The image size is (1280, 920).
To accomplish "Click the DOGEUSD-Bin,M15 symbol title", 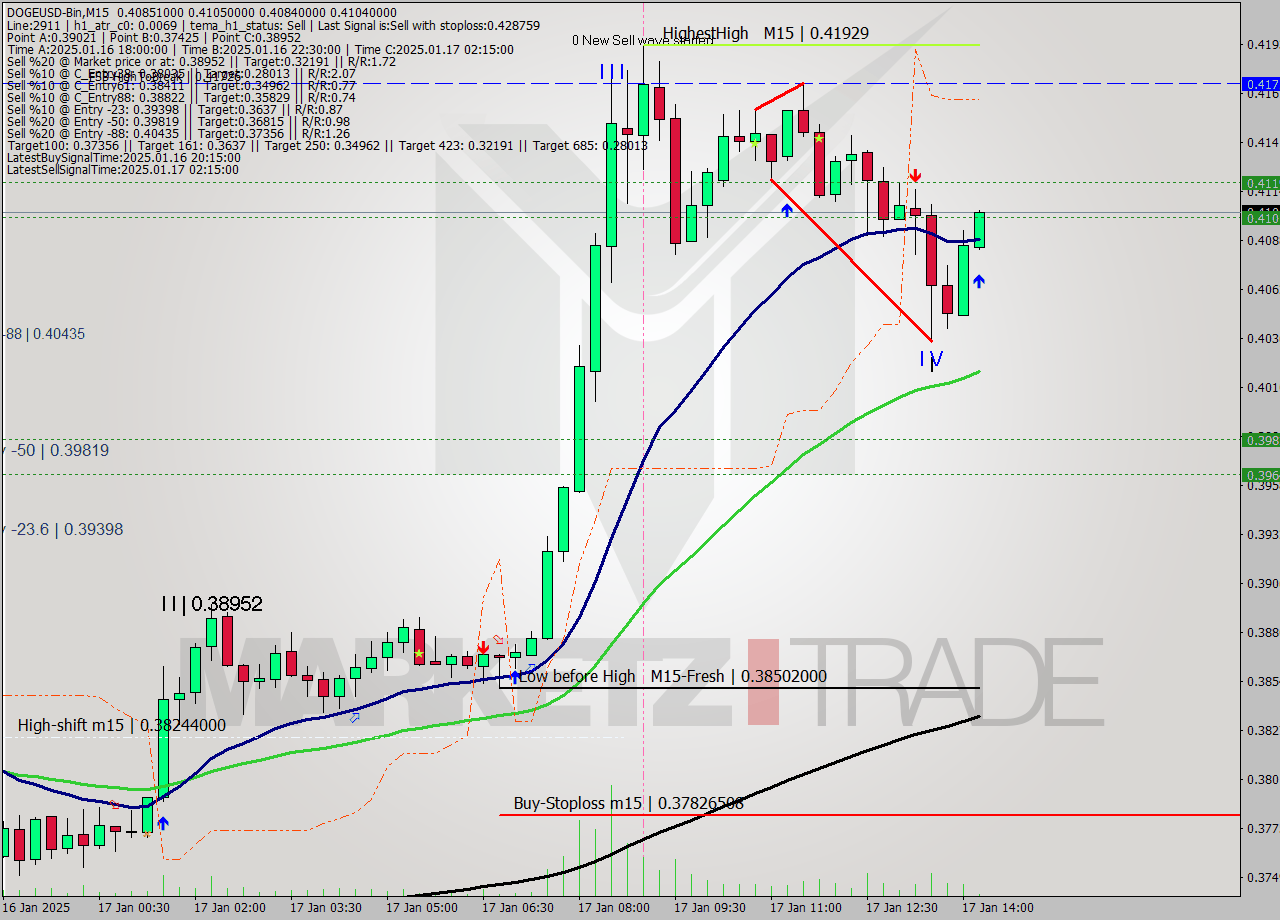I will tap(57, 14).
